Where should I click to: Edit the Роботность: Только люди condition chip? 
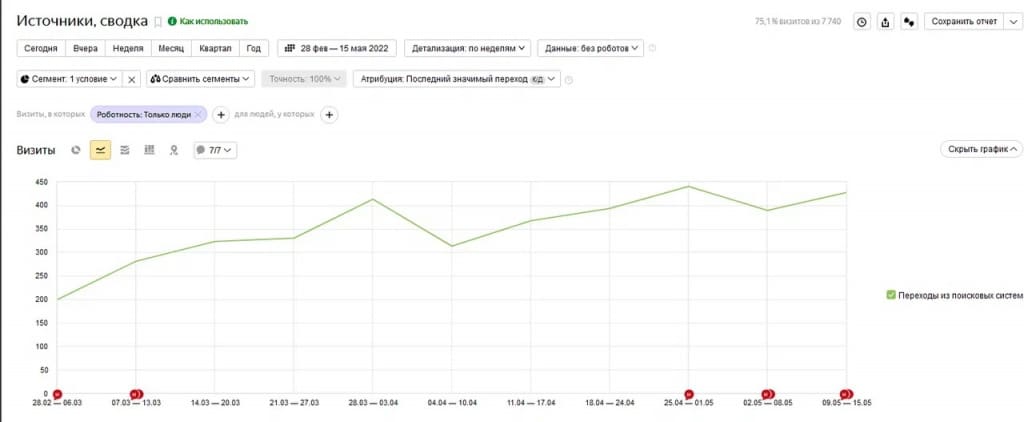(x=144, y=114)
